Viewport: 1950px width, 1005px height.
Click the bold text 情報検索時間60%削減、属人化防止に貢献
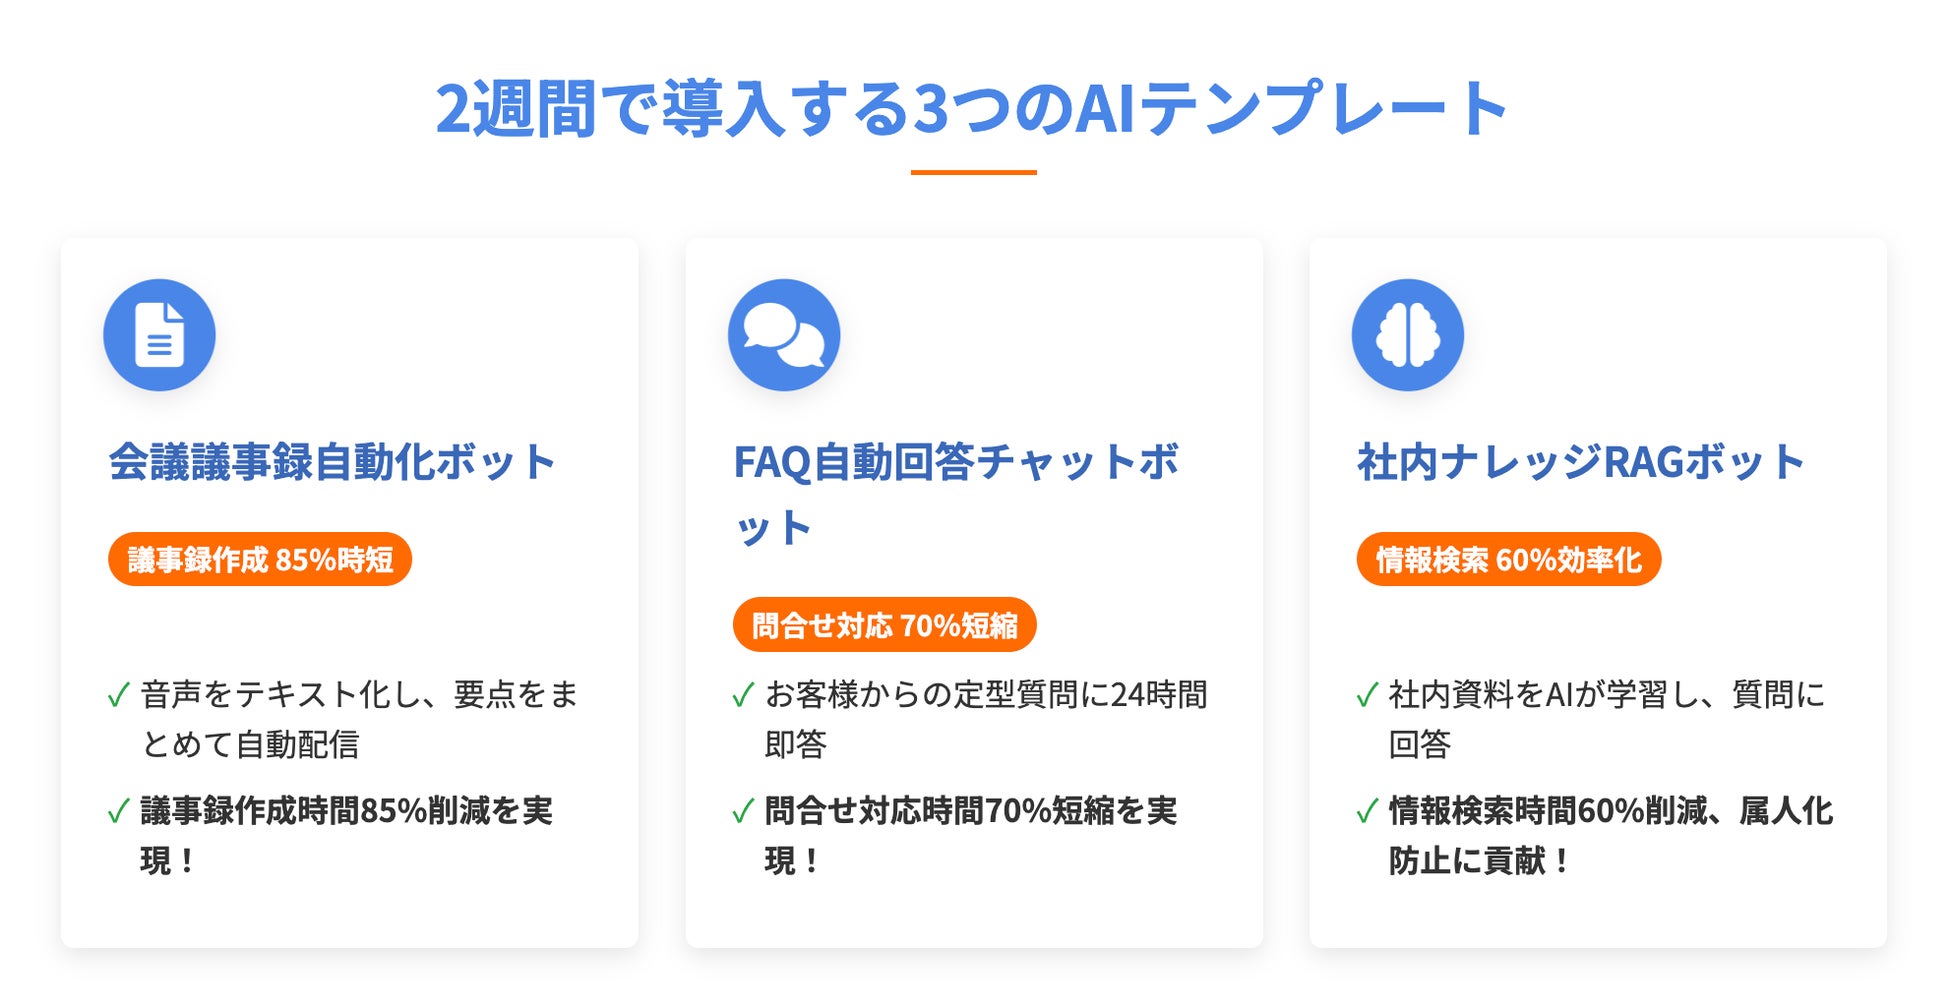point(1610,835)
